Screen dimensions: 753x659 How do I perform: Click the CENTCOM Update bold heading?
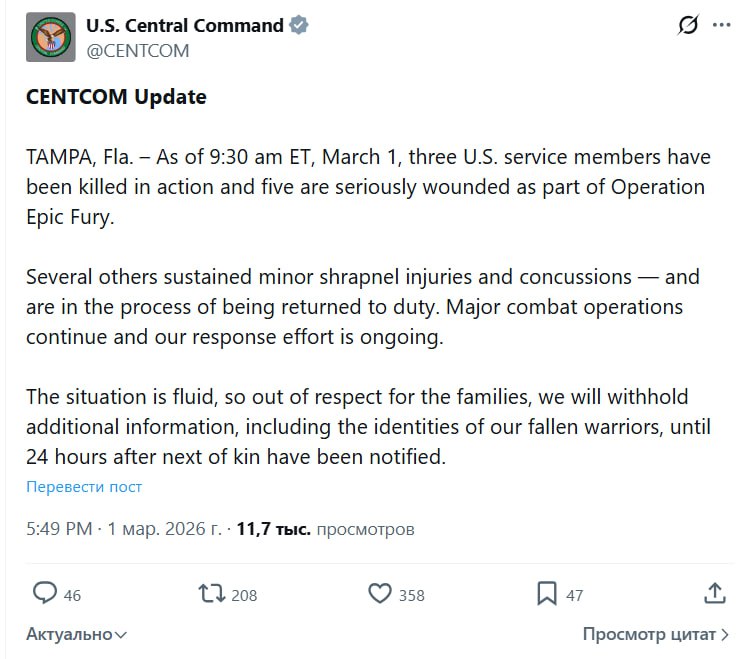(116, 97)
